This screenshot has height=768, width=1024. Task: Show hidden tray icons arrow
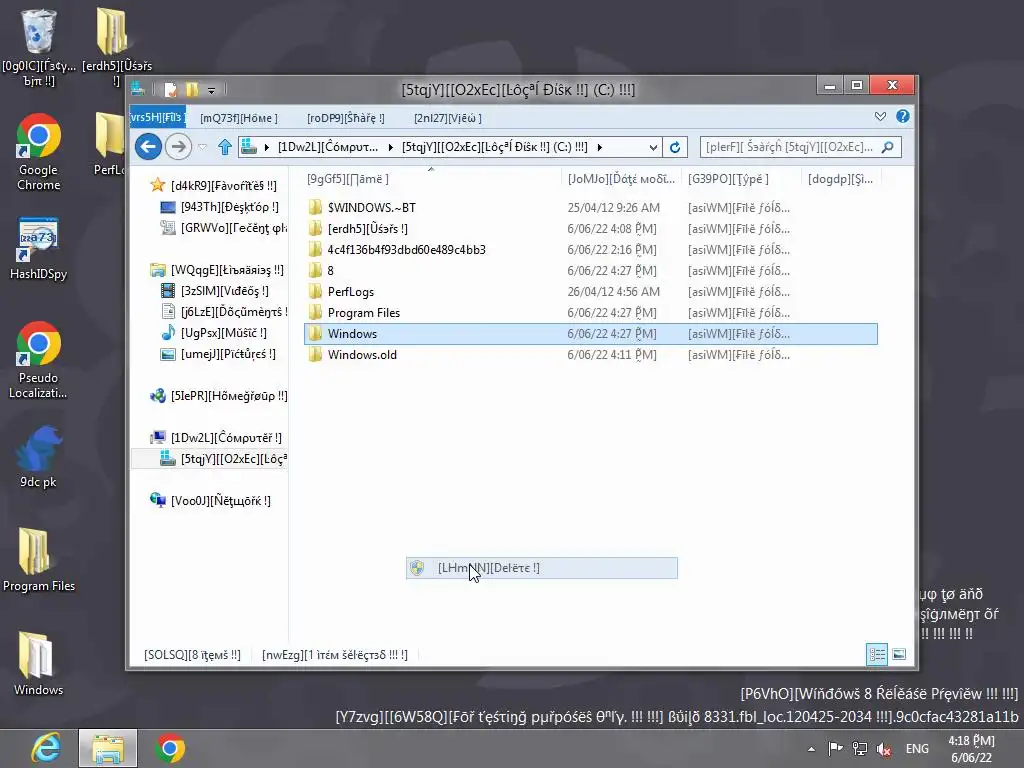[x=811, y=750]
